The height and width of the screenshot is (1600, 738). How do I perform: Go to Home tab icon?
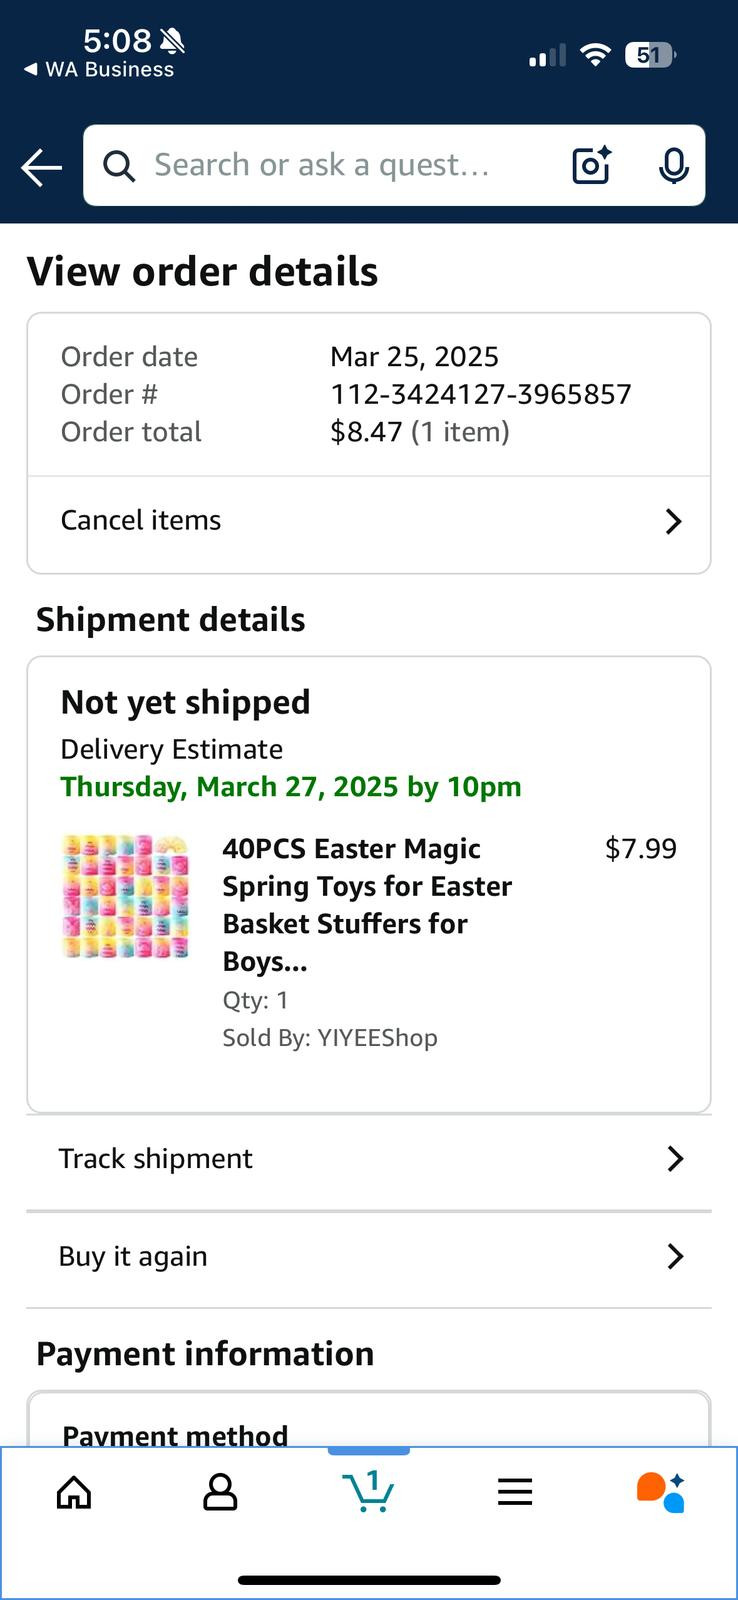pos(74,1493)
